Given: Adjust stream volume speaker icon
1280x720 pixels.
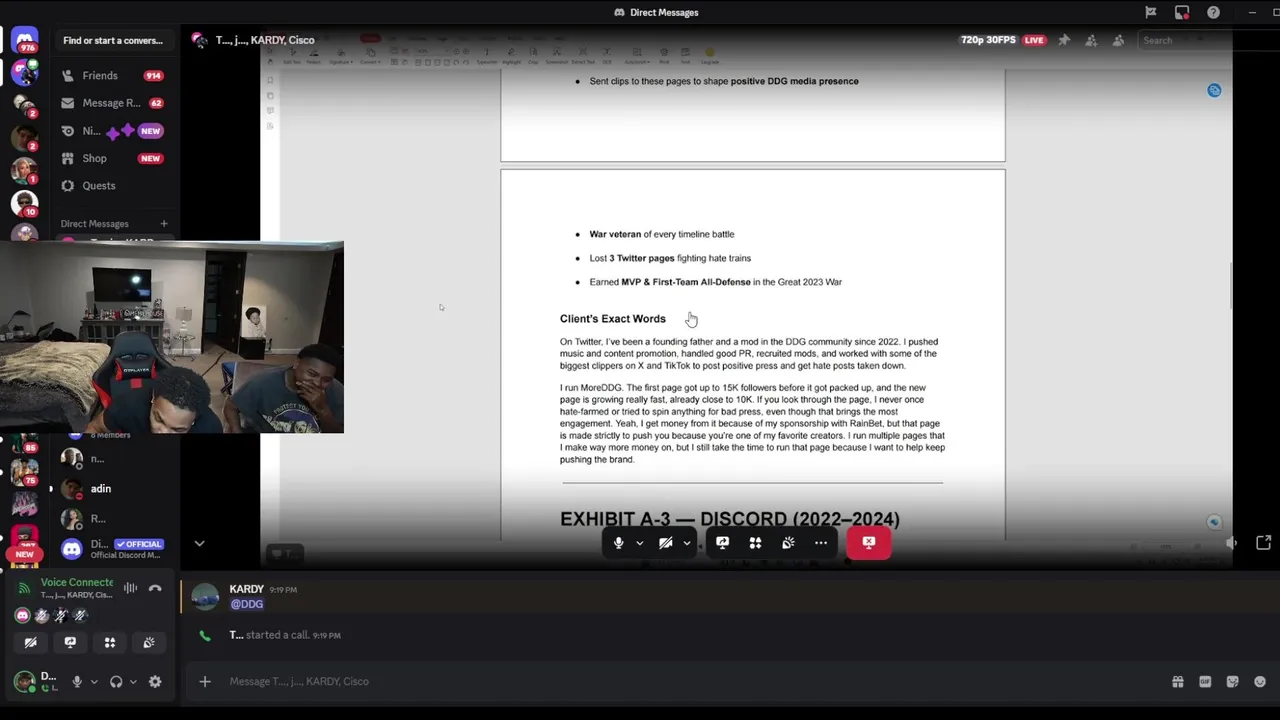Looking at the screenshot, I should [x=1232, y=543].
